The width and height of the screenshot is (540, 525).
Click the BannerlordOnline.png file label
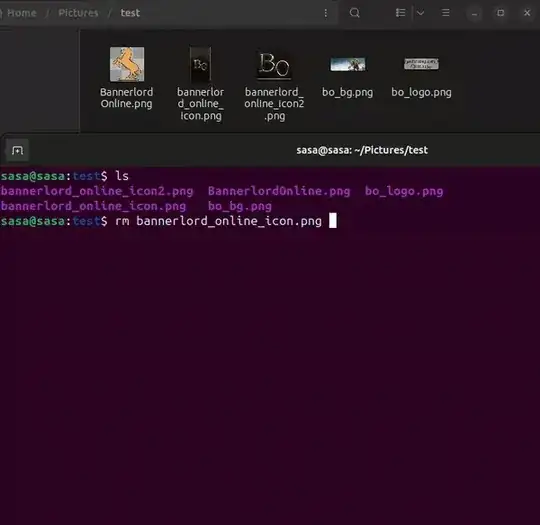(x=126, y=98)
